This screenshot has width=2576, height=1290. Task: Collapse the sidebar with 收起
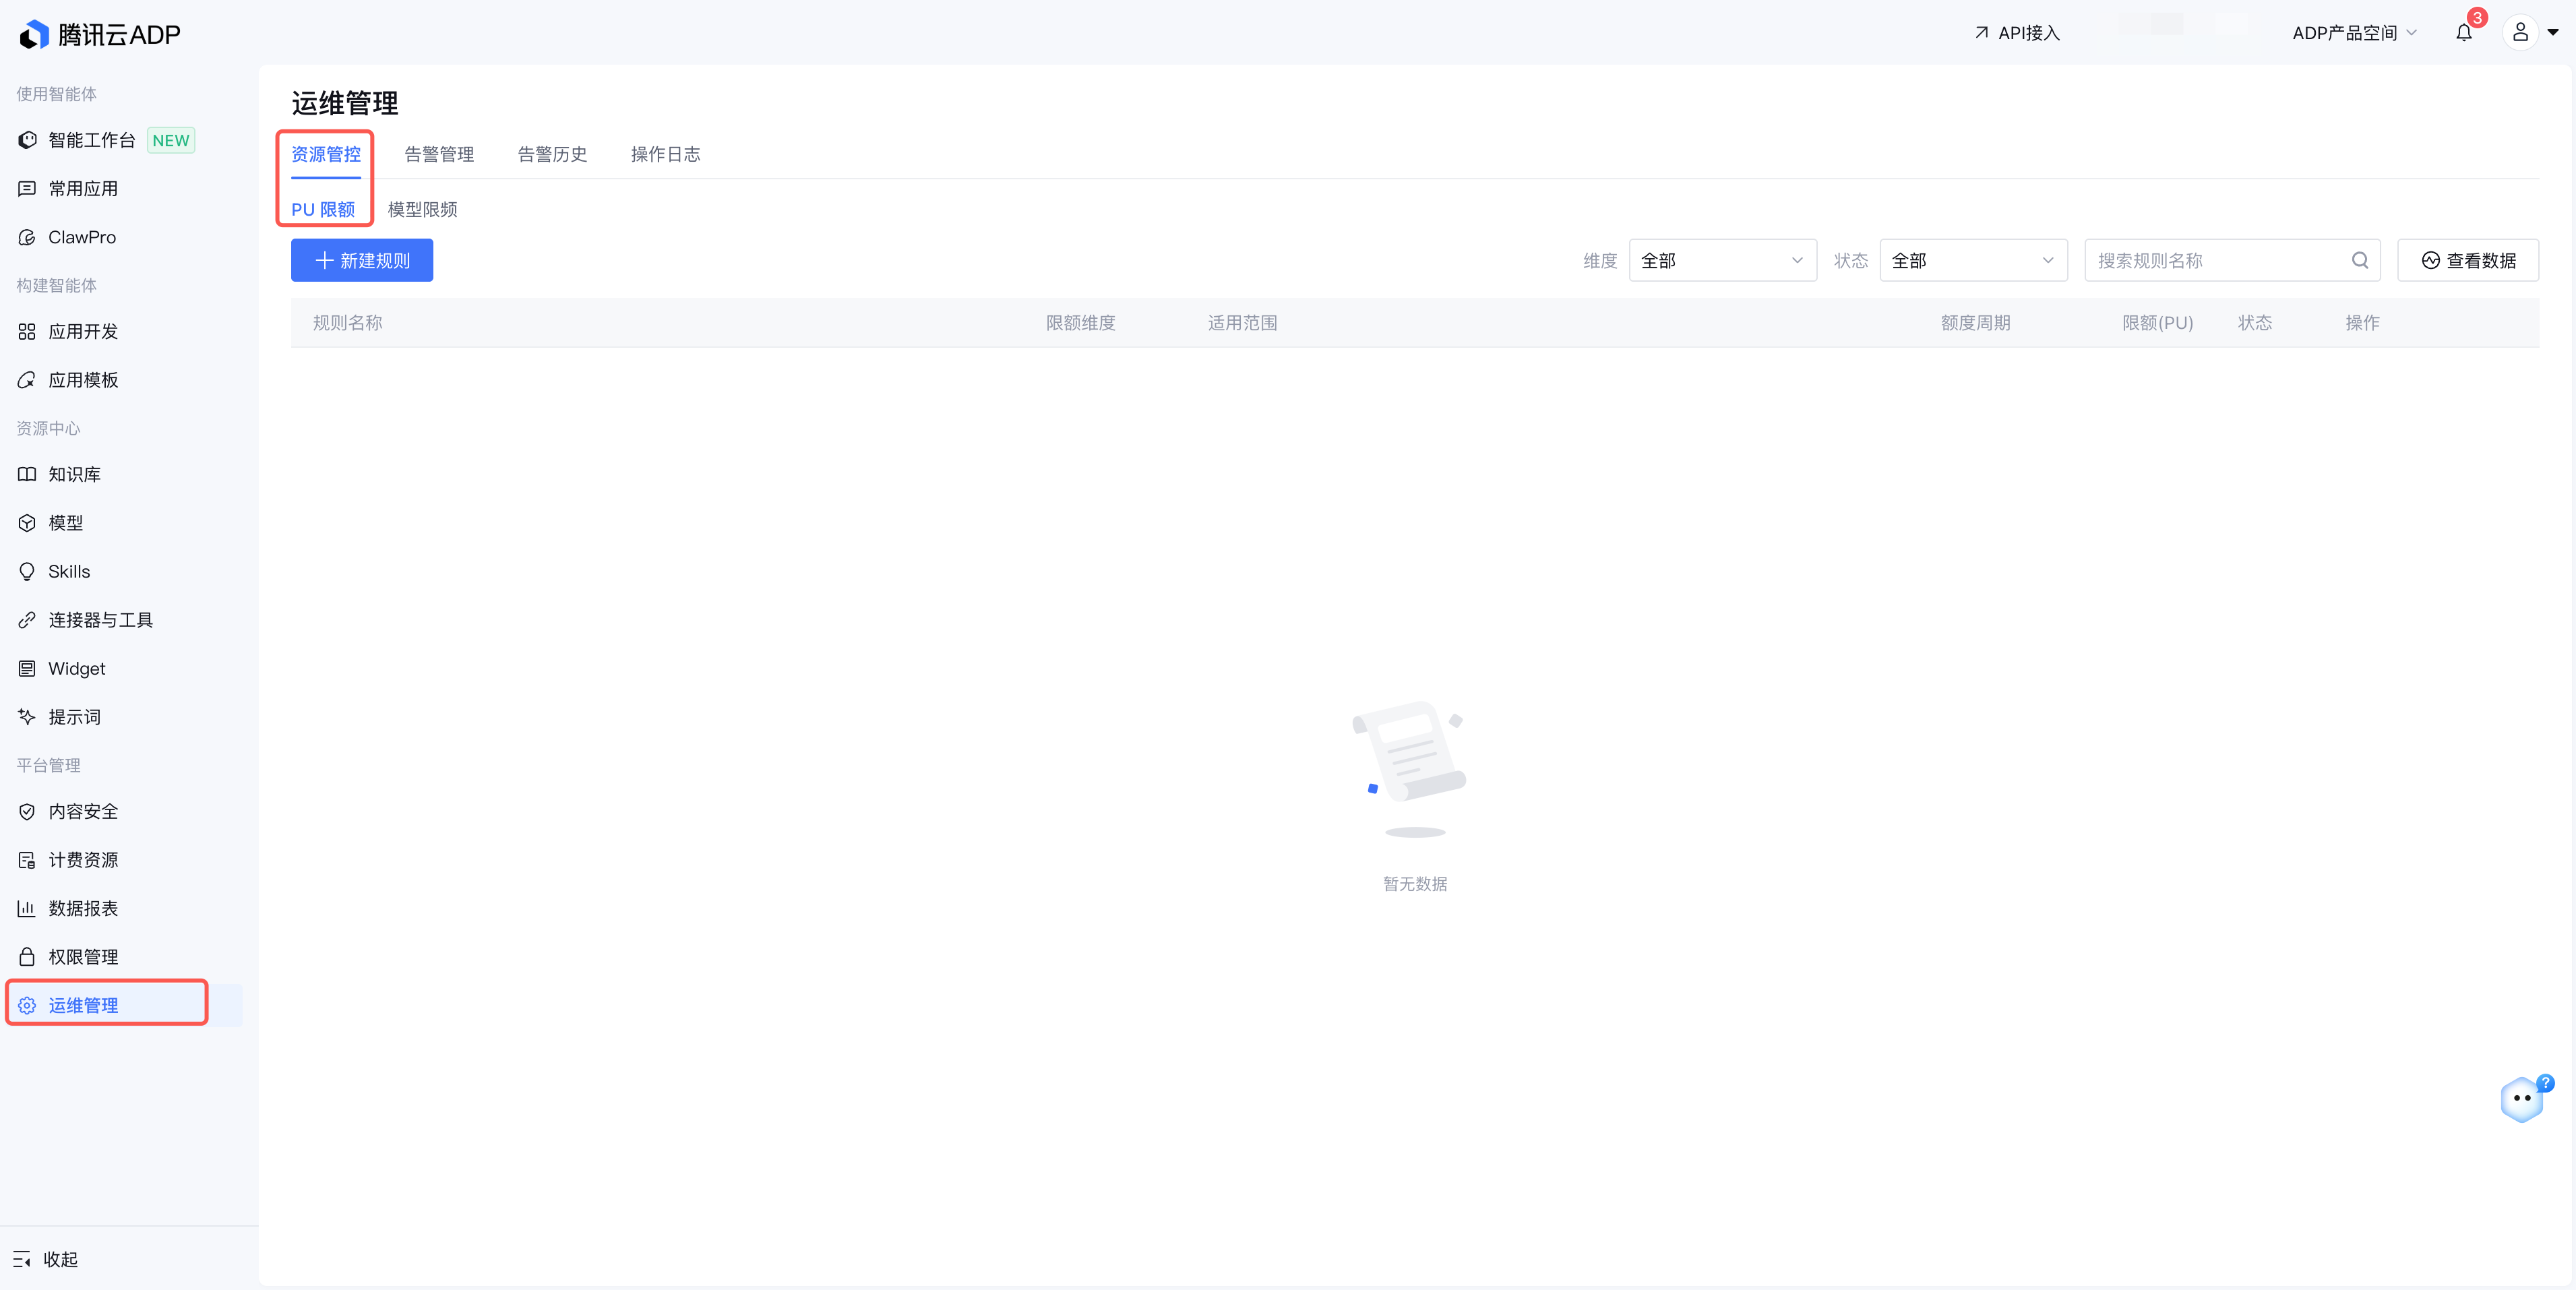point(45,1260)
